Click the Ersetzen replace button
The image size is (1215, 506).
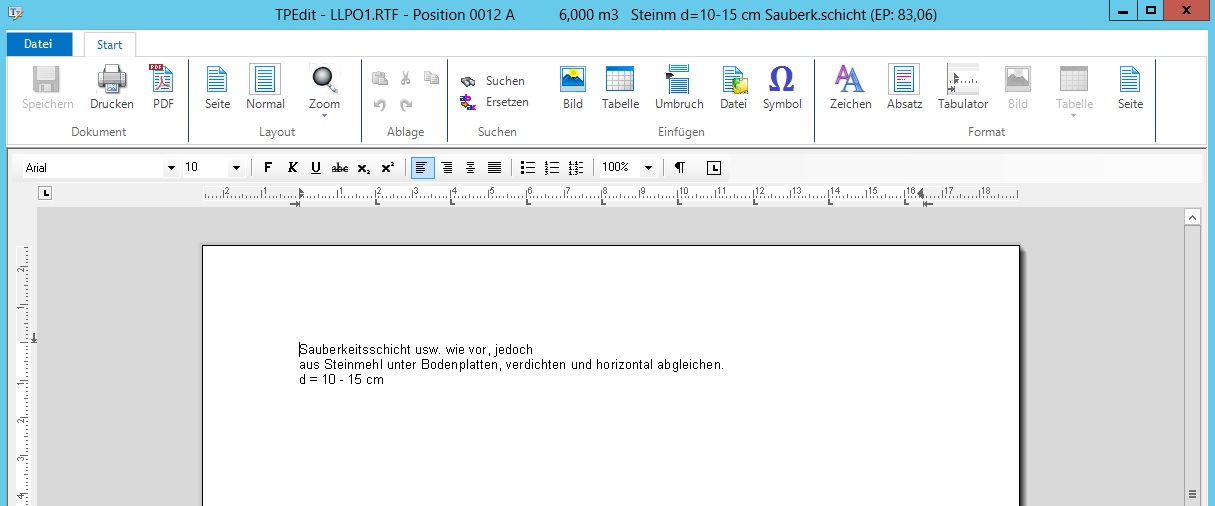(494, 102)
